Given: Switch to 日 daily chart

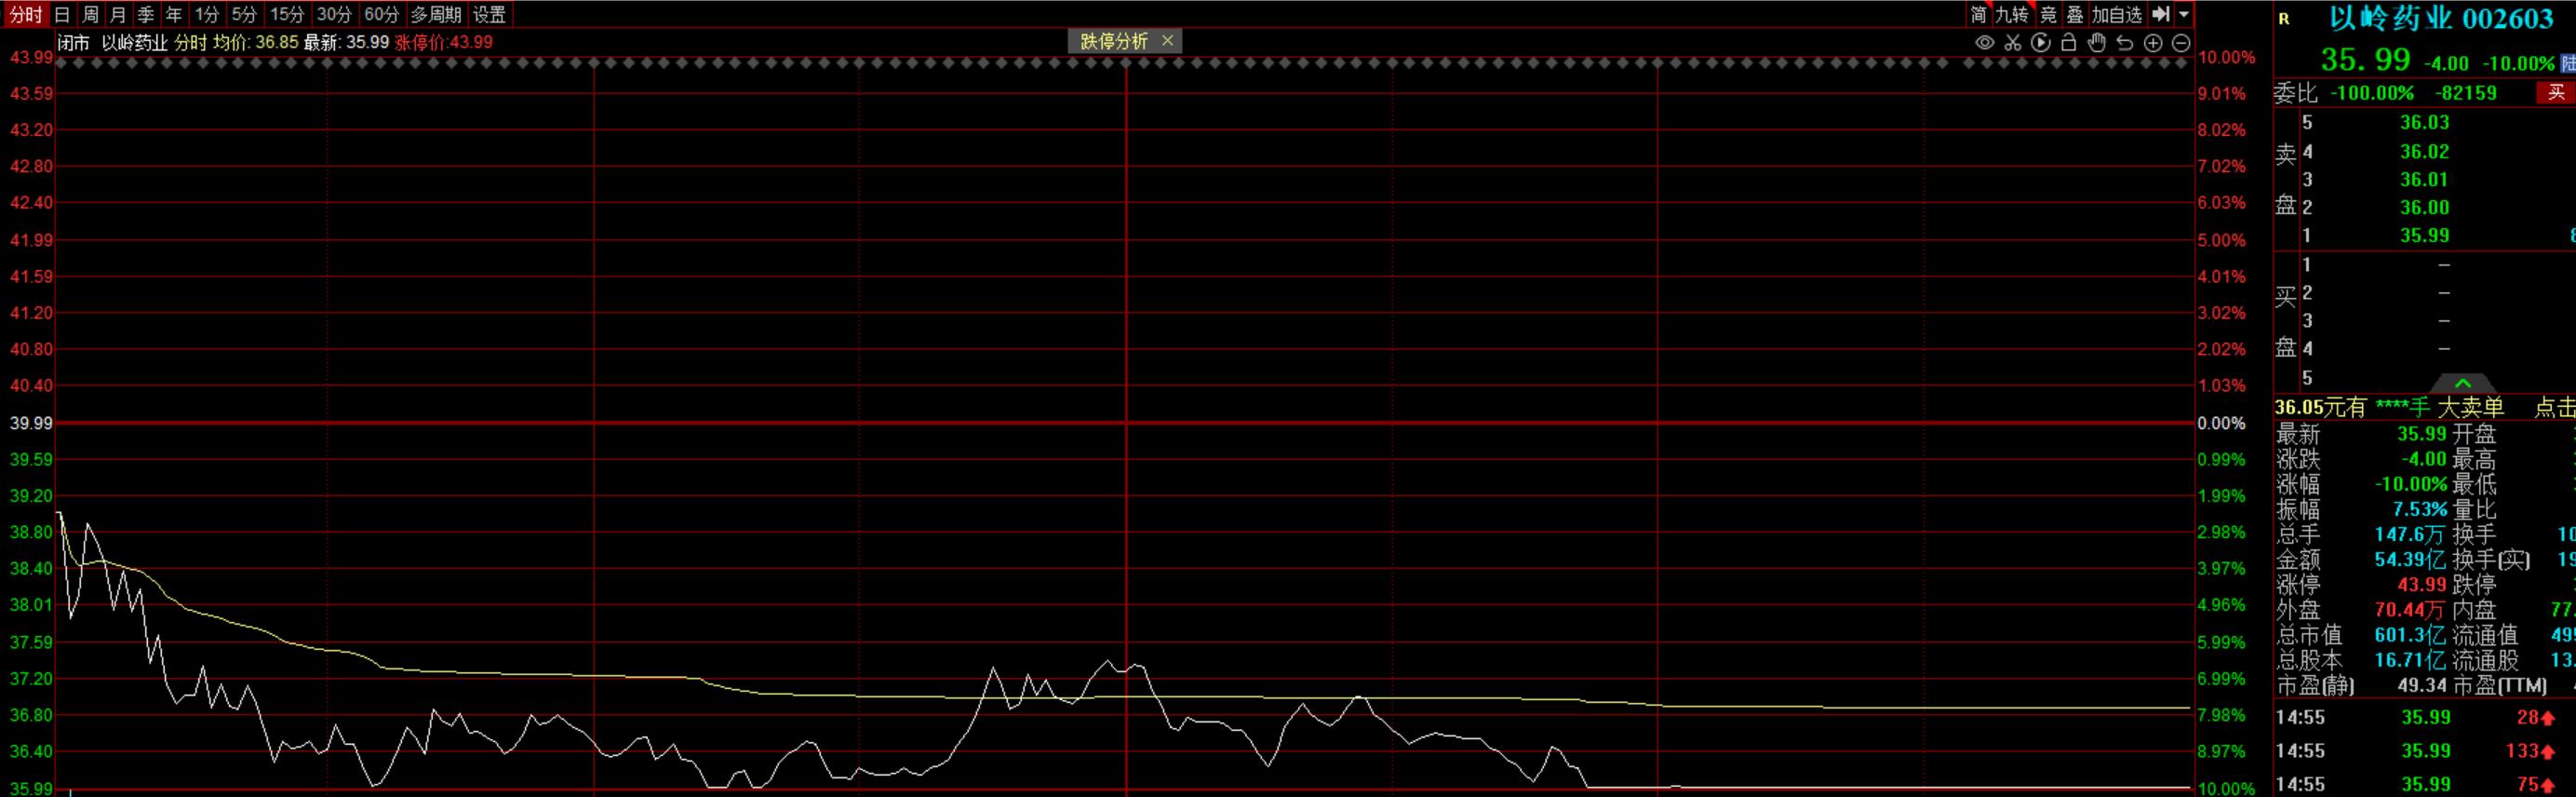Looking at the screenshot, I should click(x=62, y=14).
